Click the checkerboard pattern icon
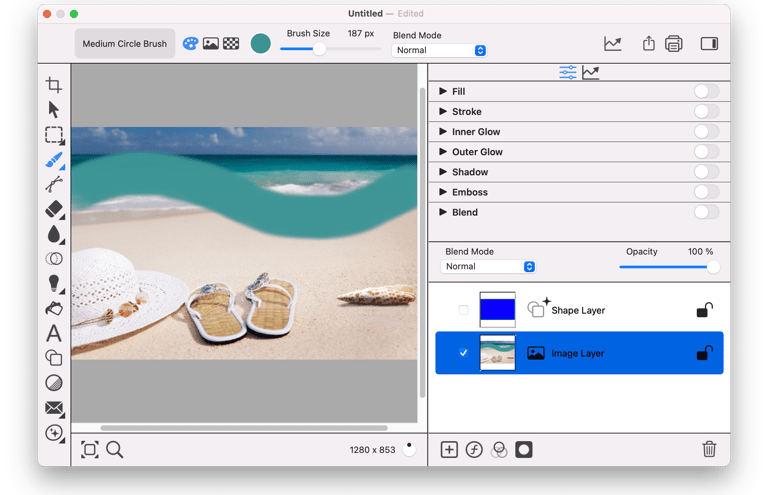 pos(231,44)
